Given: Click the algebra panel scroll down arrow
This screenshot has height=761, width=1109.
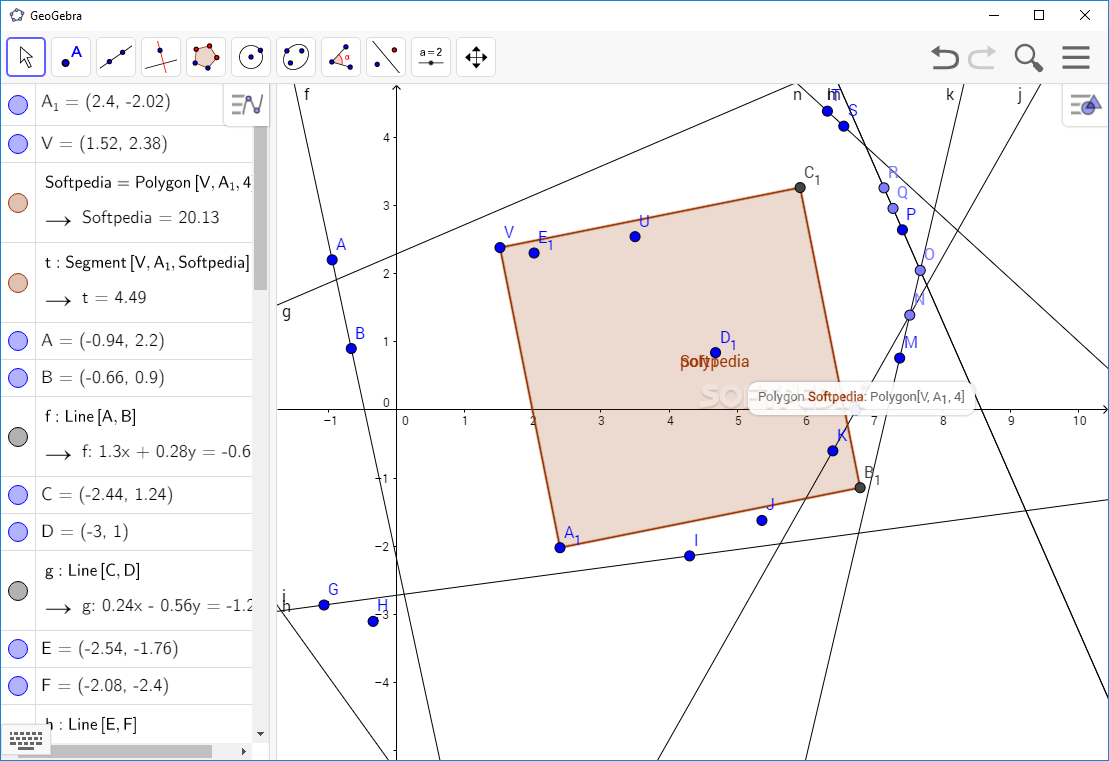Looking at the screenshot, I should (260, 734).
